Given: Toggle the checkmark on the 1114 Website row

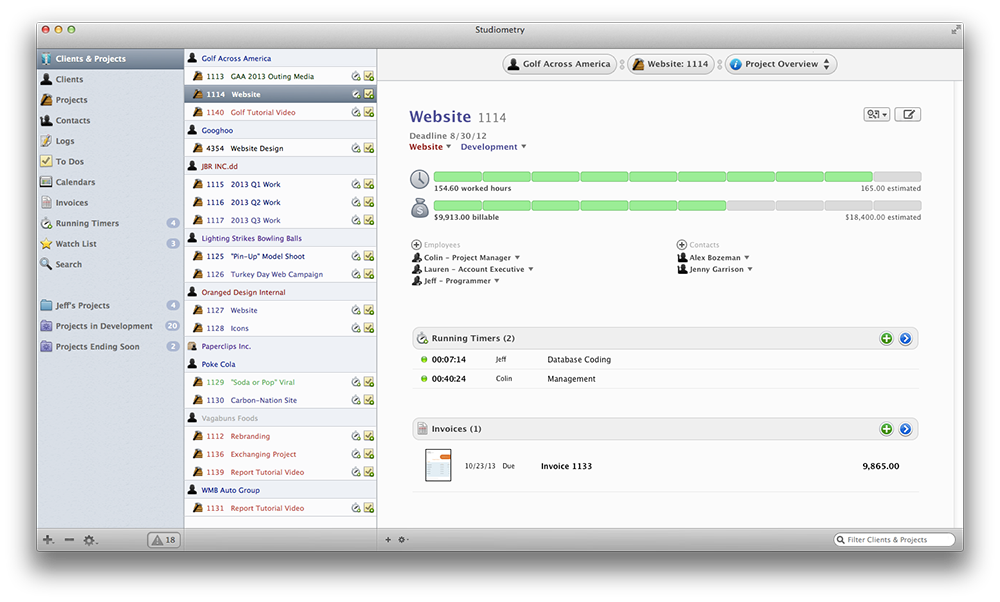Looking at the screenshot, I should pos(368,92).
